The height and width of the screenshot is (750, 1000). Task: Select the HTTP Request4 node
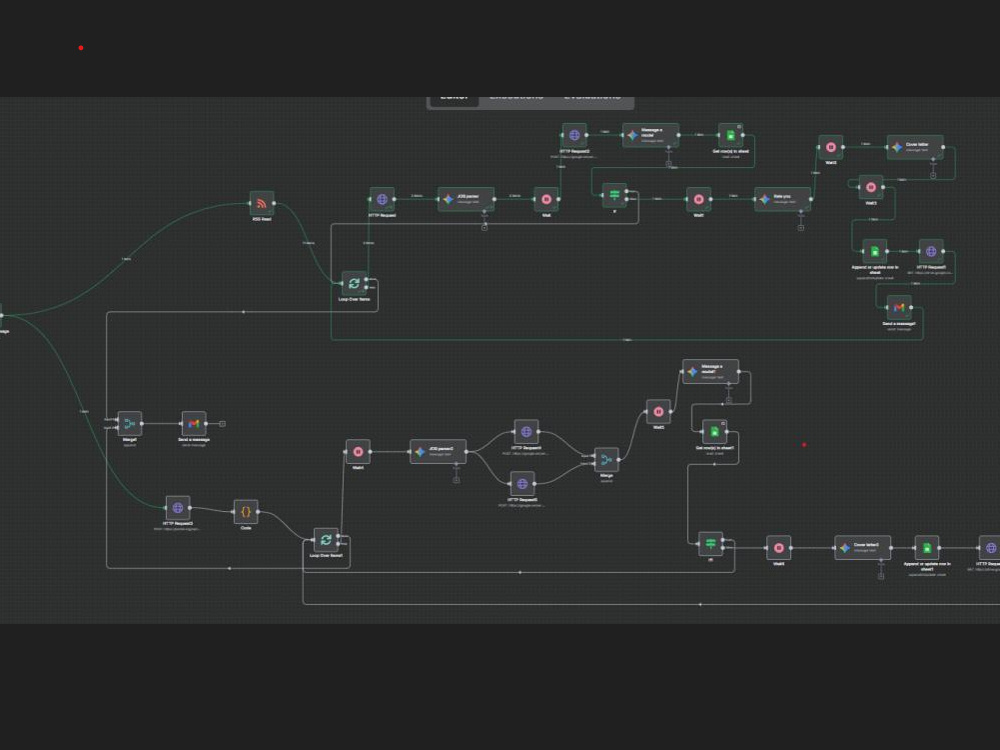(526, 432)
